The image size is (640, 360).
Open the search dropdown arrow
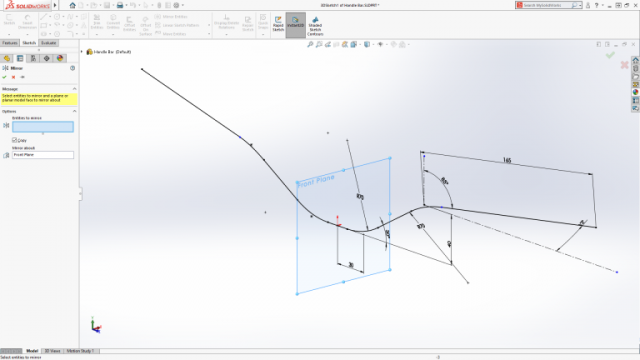580,5
